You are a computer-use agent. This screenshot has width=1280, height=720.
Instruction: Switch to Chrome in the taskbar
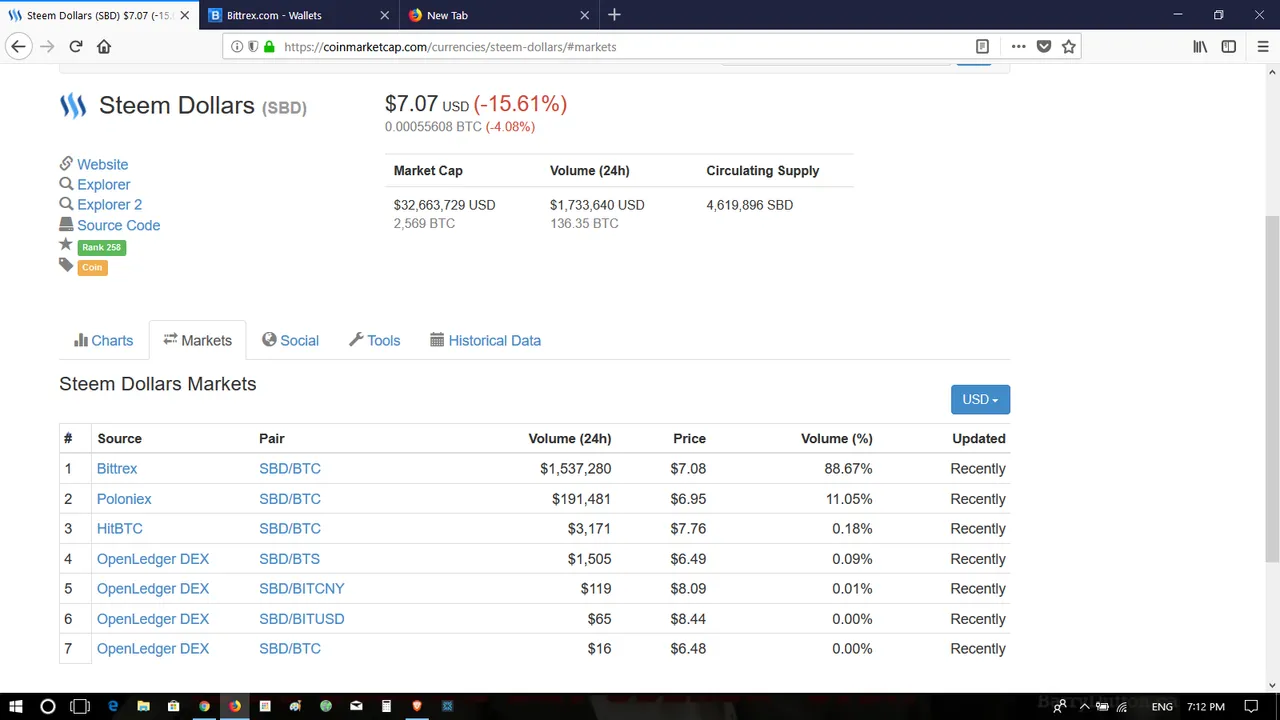click(204, 706)
